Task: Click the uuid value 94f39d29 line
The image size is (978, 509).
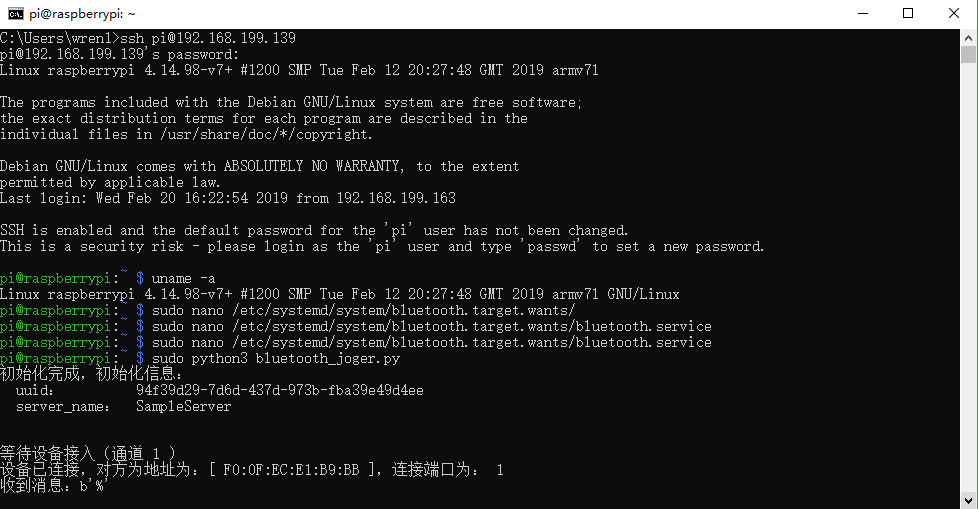Action: [279, 390]
